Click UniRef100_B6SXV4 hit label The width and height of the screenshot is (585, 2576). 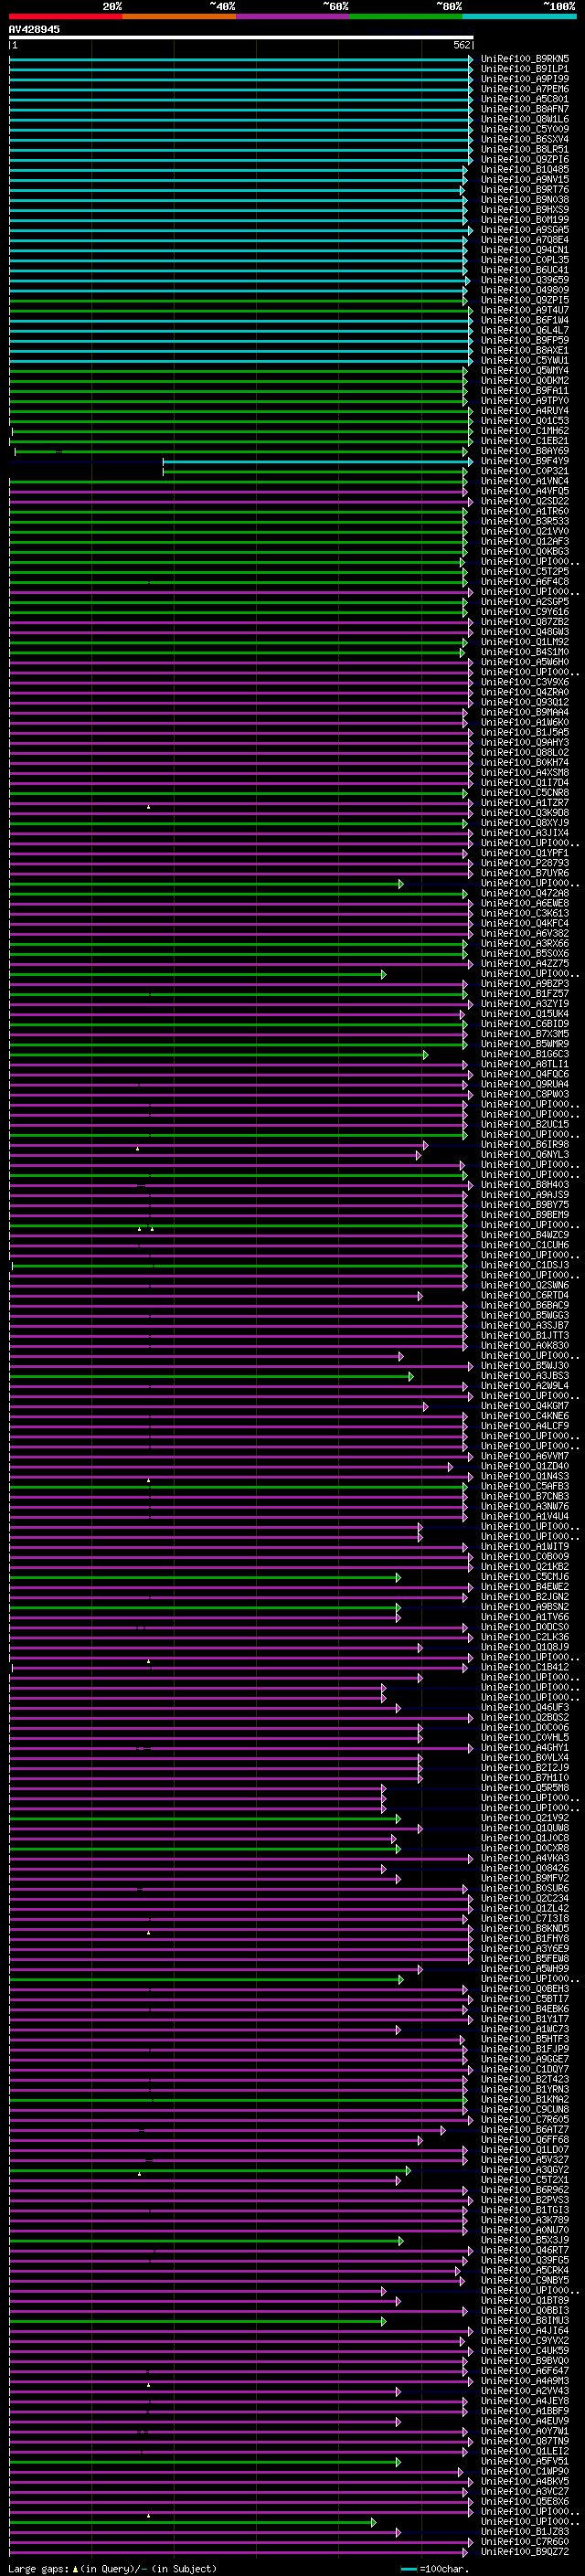pos(525,139)
